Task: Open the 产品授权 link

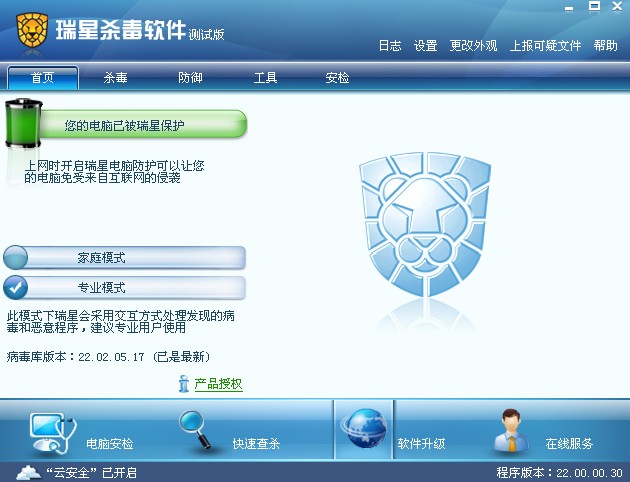Action: point(219,384)
